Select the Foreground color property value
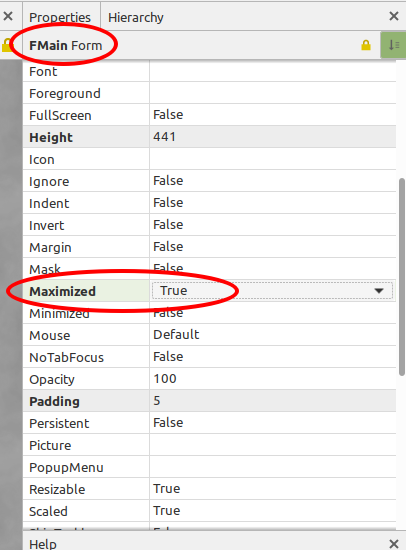 [x=273, y=93]
